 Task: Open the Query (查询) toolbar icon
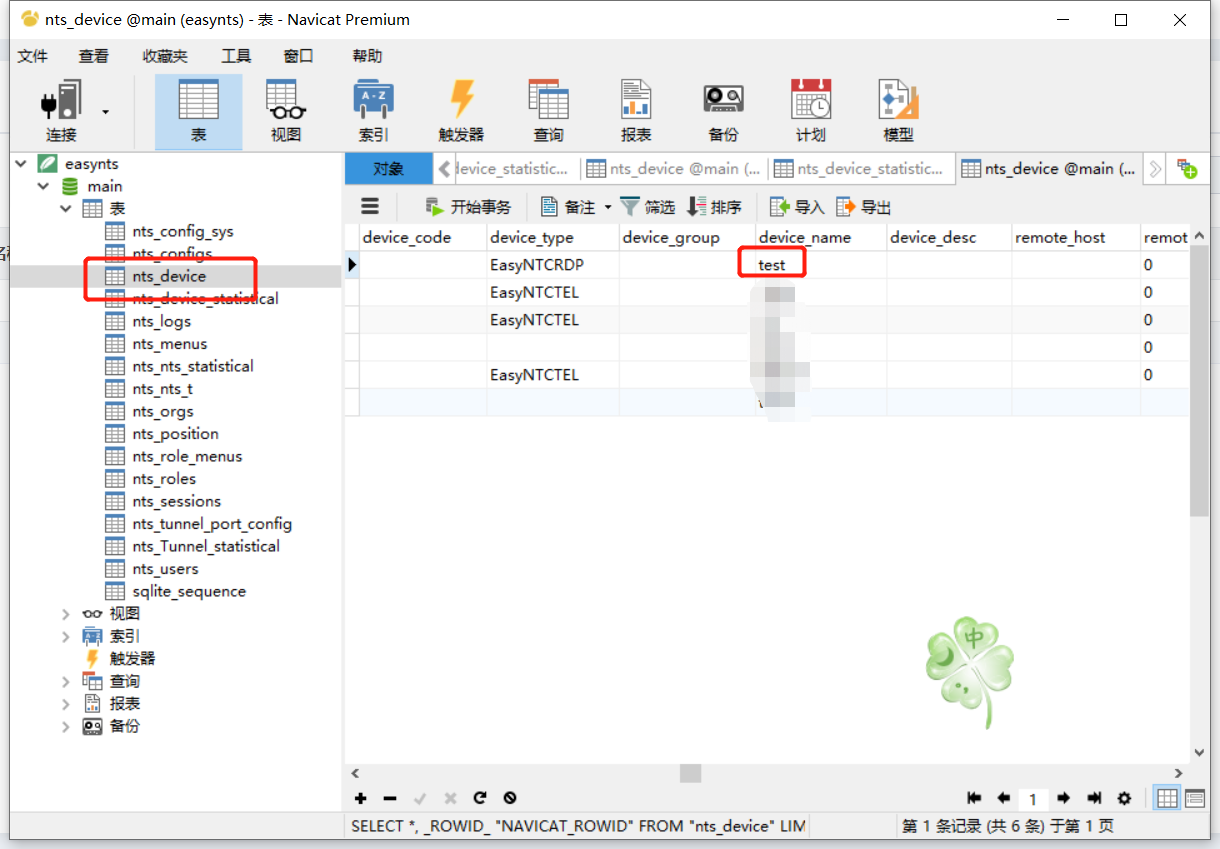(x=548, y=111)
